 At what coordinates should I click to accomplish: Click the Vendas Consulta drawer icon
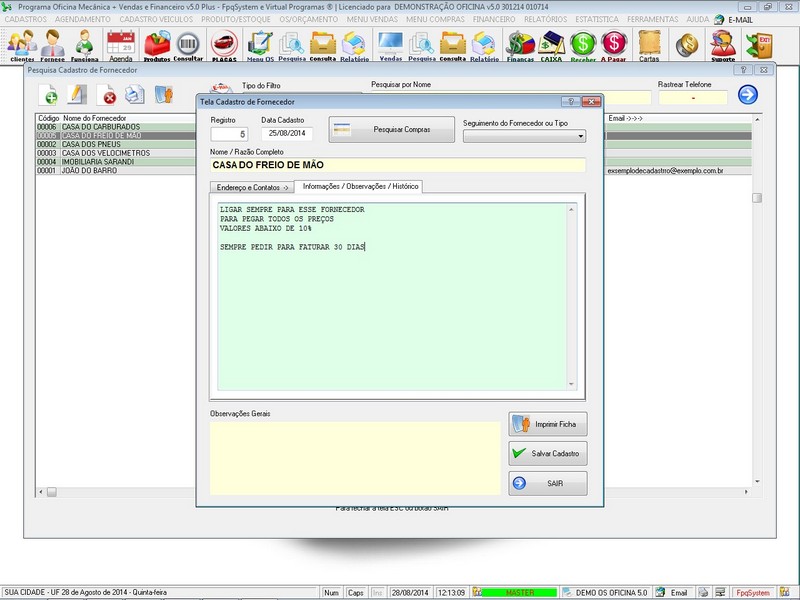click(453, 45)
